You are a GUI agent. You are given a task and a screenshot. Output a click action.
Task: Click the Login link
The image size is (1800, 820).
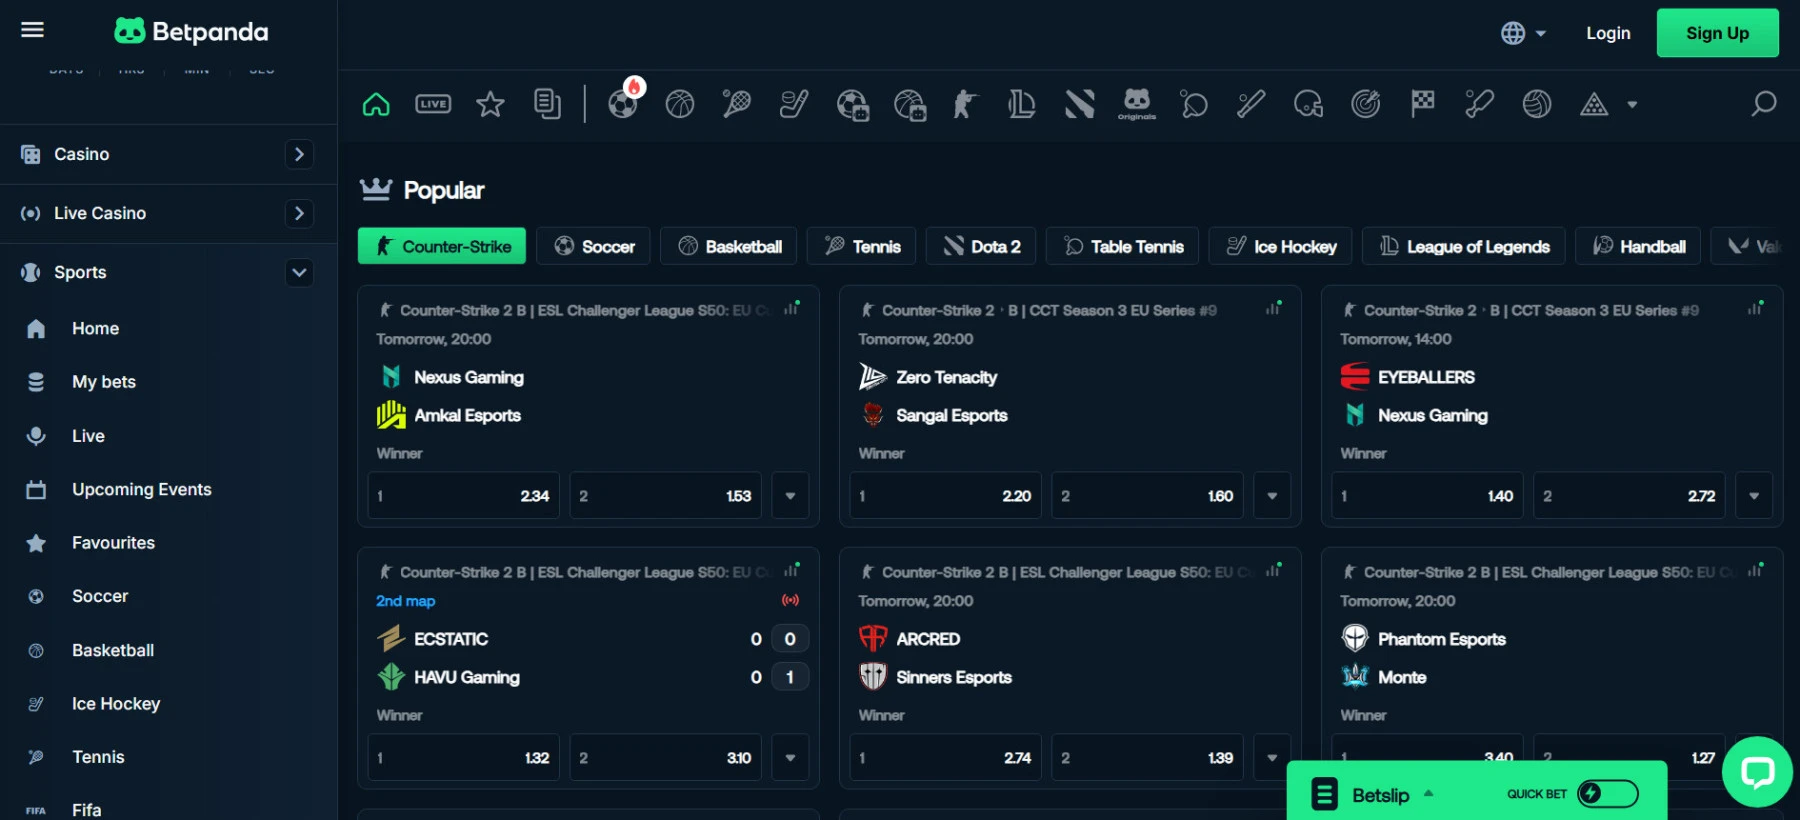pyautogui.click(x=1608, y=33)
